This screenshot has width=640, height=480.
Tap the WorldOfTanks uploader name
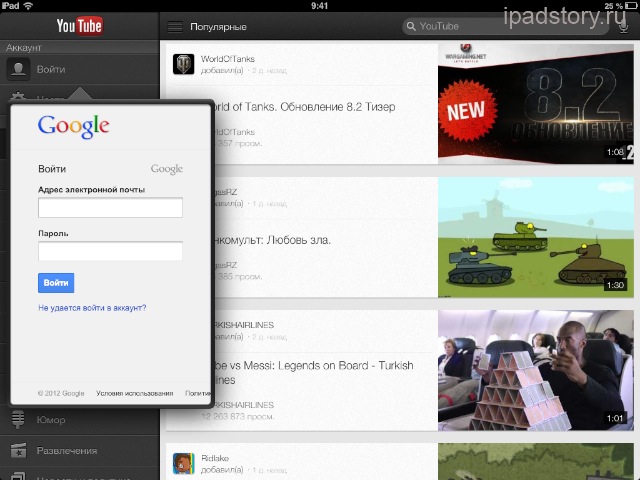228,59
